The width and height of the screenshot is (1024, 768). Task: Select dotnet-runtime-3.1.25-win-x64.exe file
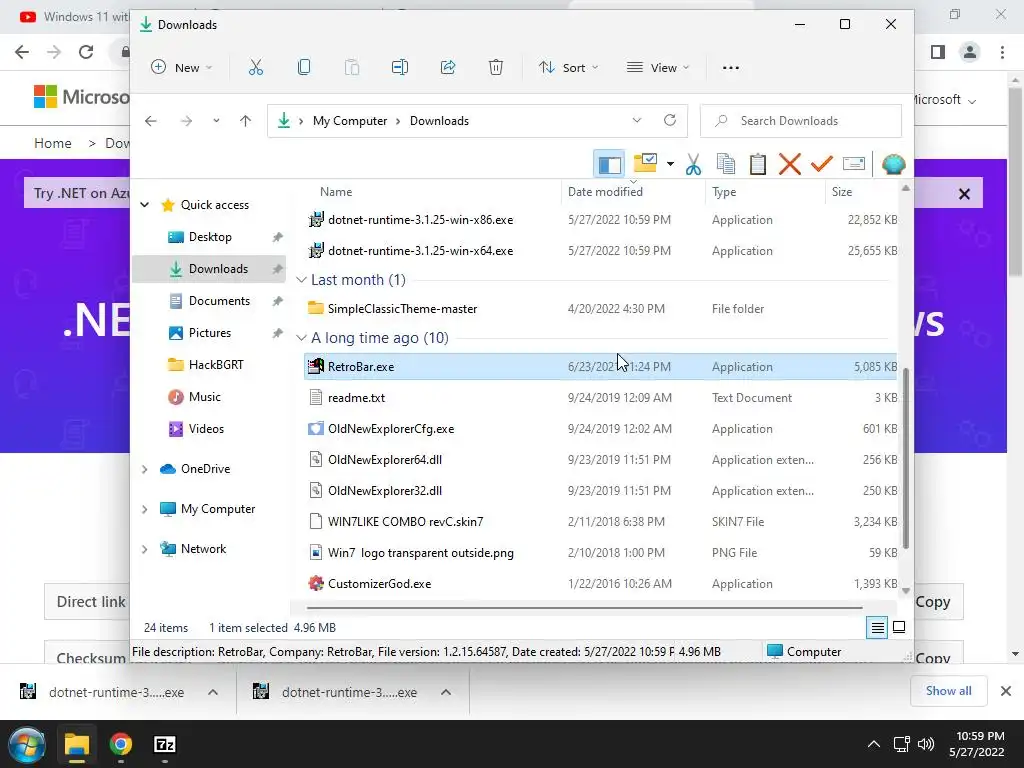600,251
